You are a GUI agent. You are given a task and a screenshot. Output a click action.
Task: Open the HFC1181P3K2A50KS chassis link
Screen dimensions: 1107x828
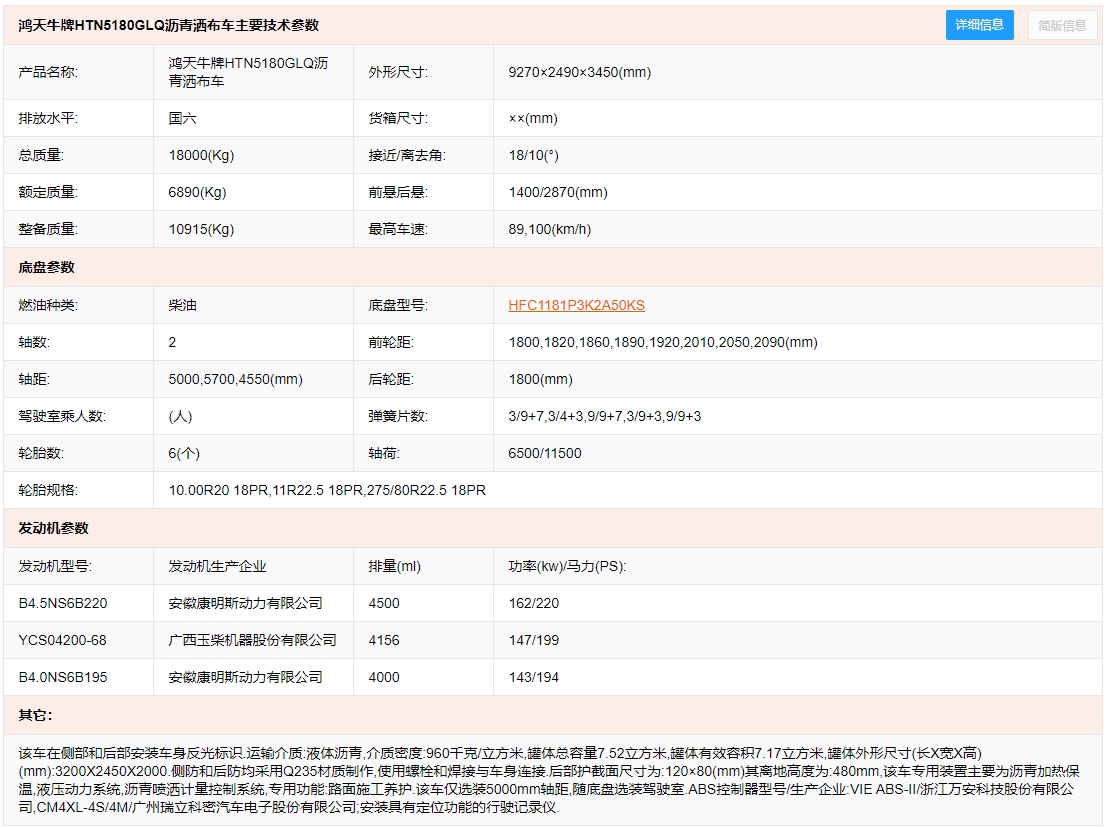[x=576, y=305]
